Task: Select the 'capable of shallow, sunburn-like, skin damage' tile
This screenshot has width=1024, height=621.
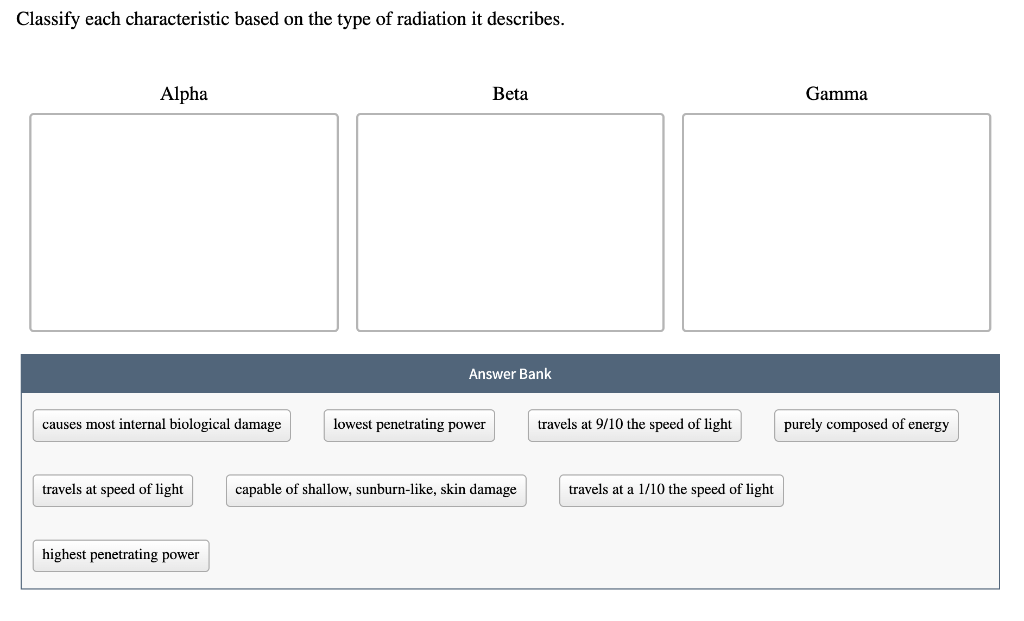Action: click(376, 490)
